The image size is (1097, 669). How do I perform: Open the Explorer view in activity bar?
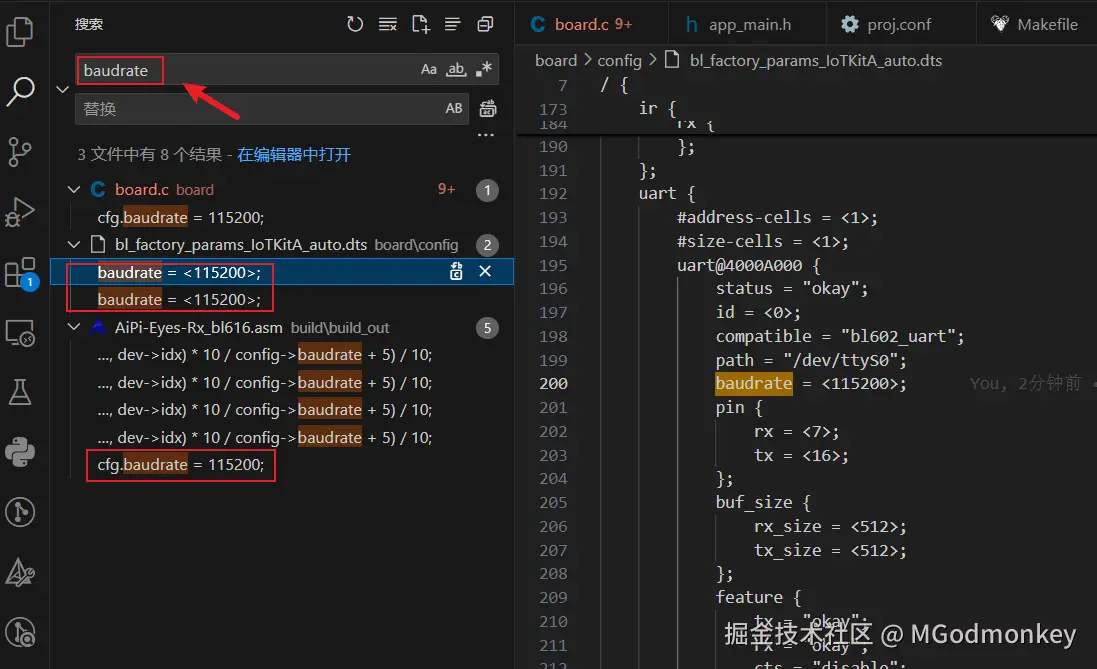20,31
